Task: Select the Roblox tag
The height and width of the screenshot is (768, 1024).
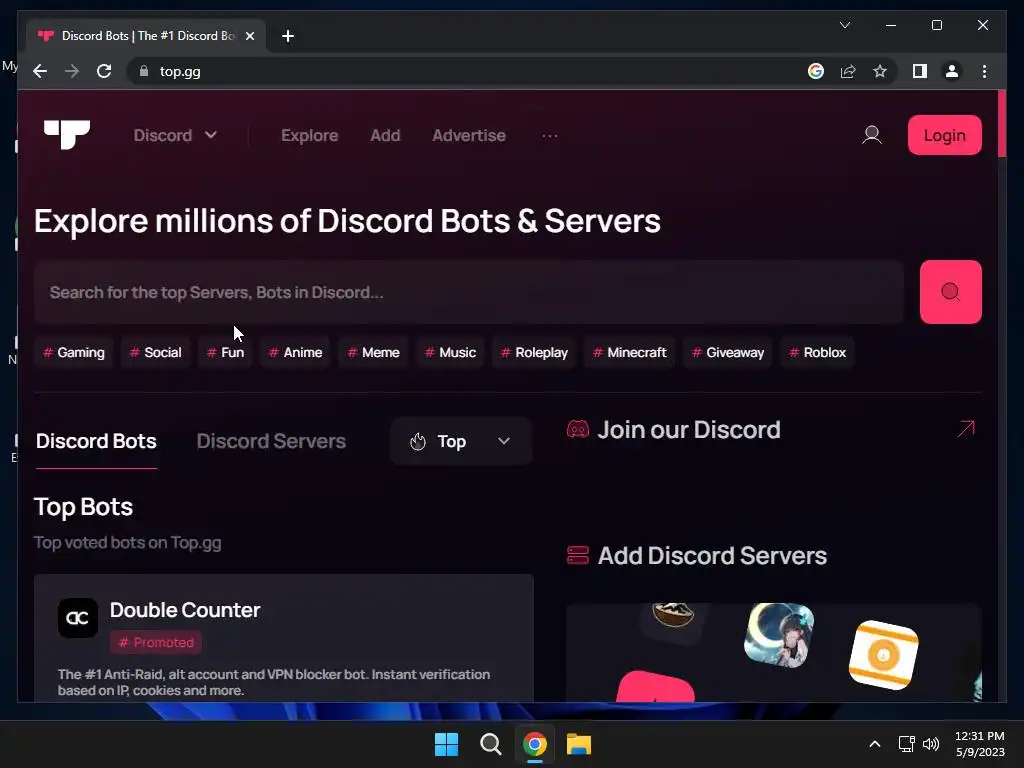Action: pos(818,353)
